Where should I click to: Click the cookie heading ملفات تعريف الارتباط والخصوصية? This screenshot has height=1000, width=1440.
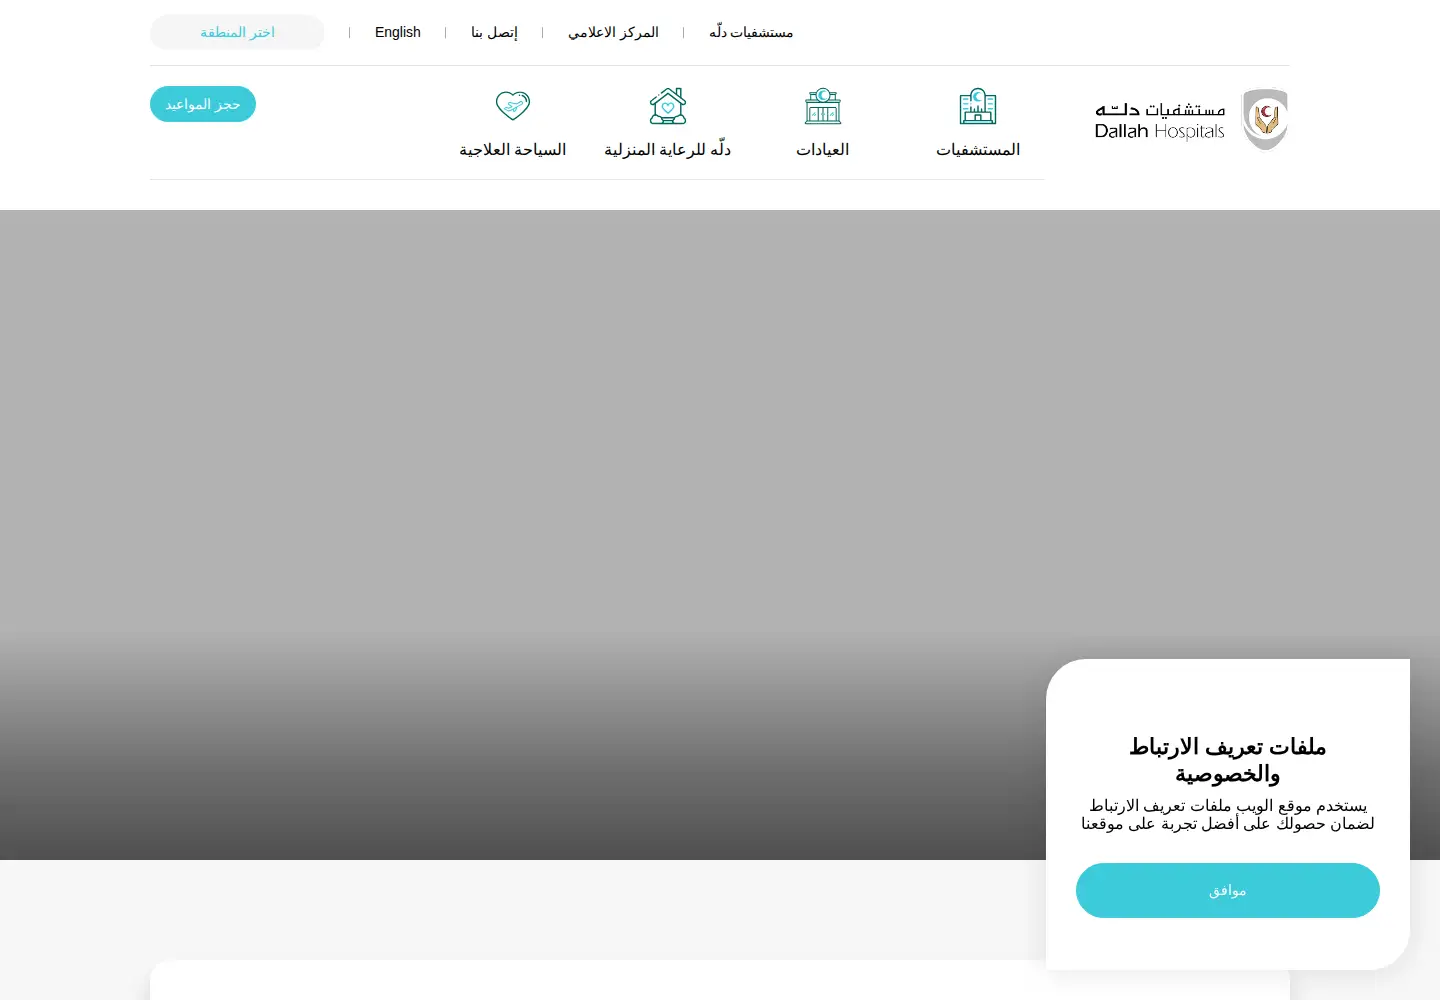[x=1228, y=760]
